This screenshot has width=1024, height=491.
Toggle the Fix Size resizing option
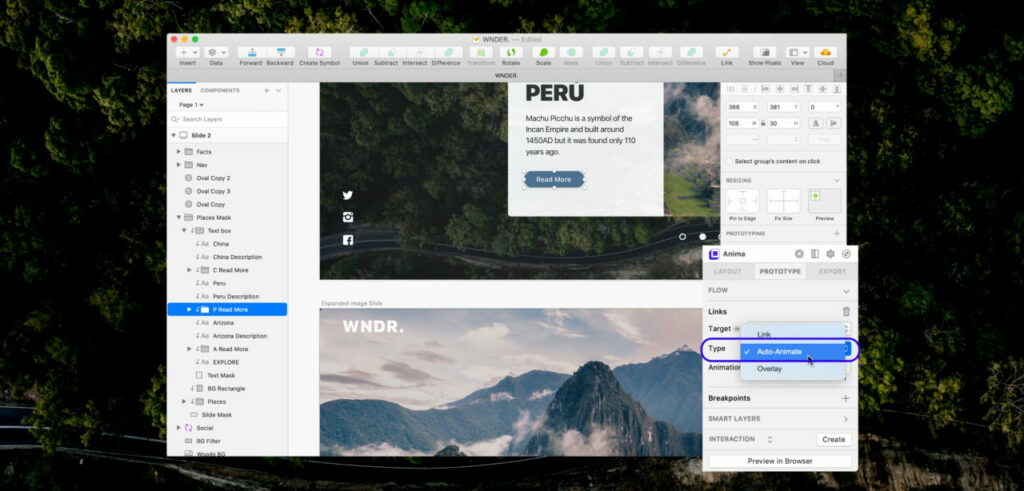pyautogui.click(x=783, y=201)
